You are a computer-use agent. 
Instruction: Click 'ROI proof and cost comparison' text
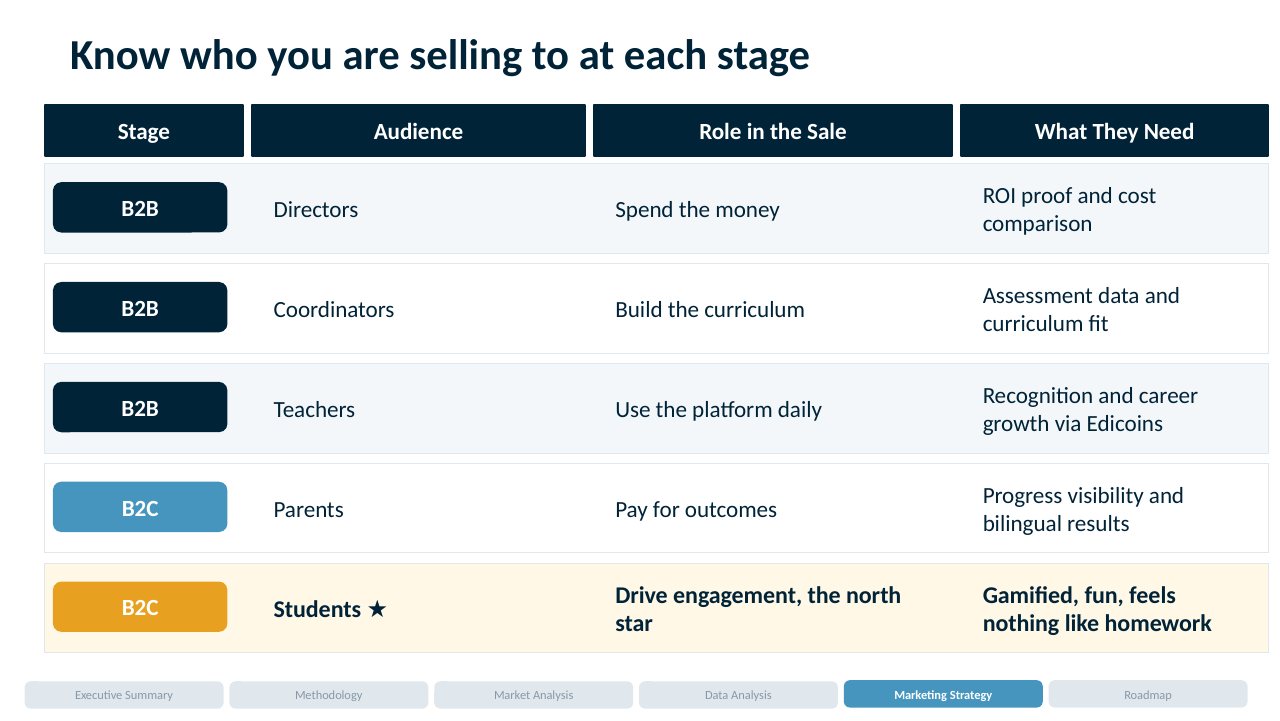pyautogui.click(x=1069, y=209)
